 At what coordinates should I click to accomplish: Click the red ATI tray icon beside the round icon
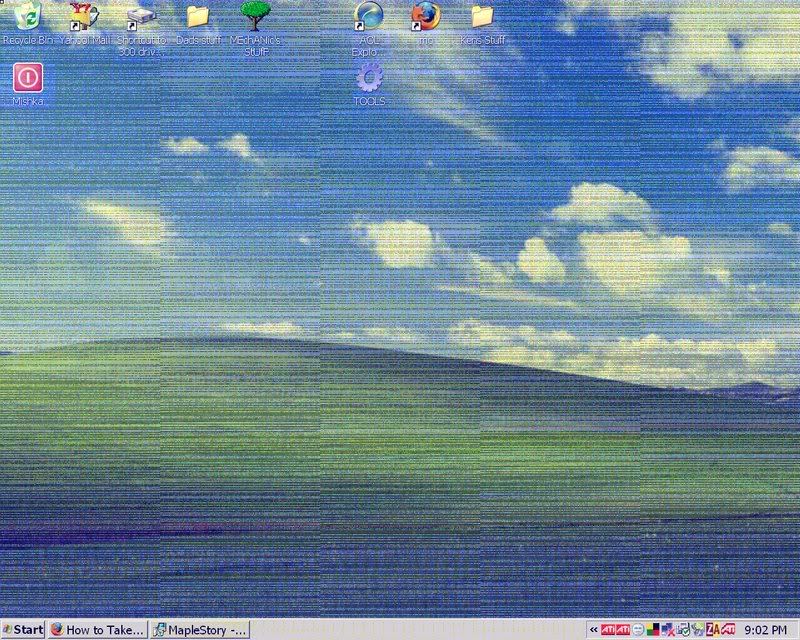[623, 630]
